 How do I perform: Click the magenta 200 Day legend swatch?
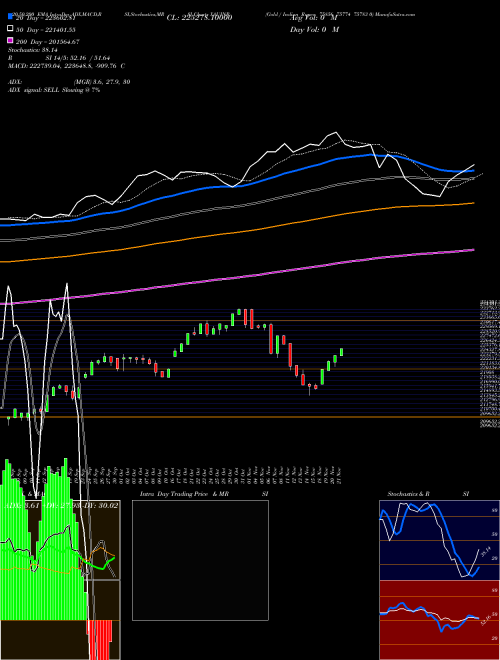click(10, 41)
